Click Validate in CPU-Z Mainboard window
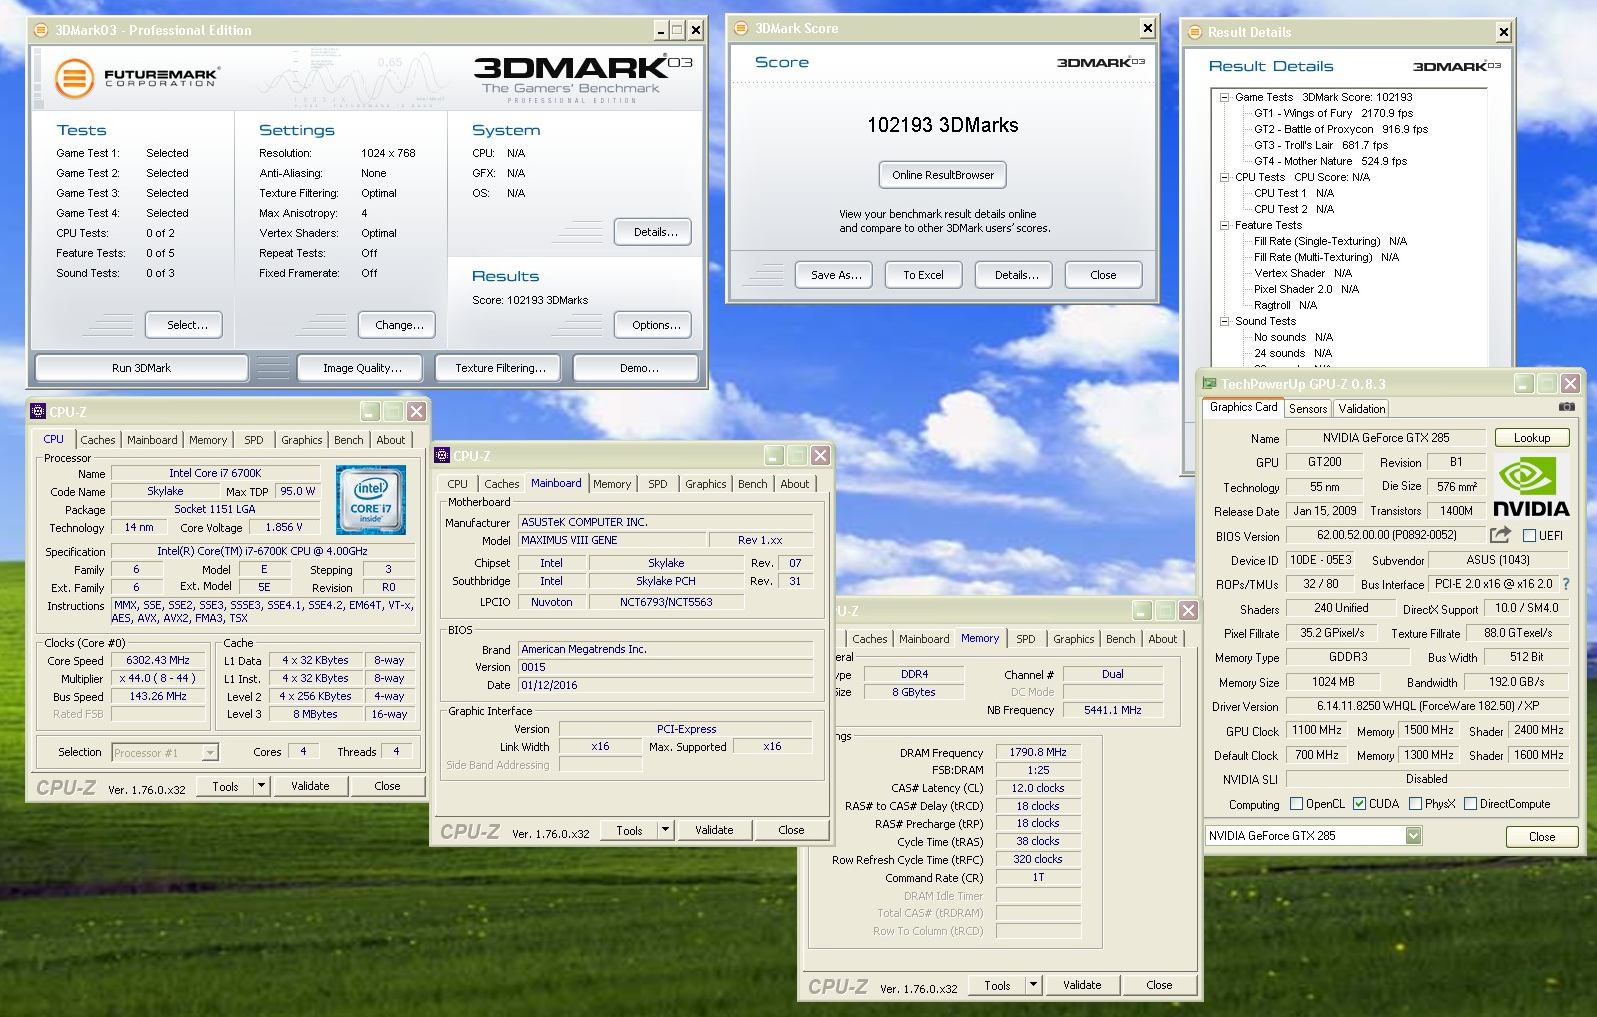The image size is (1597, 1017). 714,830
